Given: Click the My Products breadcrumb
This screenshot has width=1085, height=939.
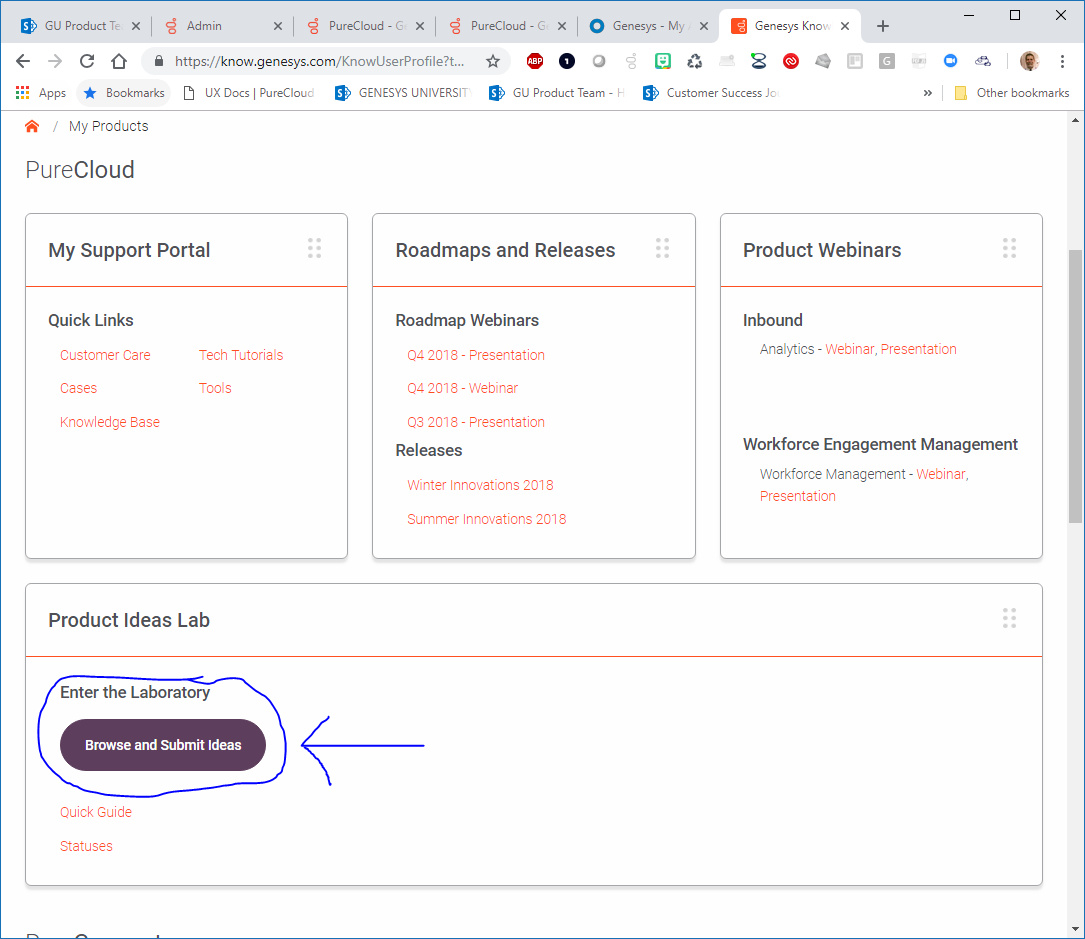Looking at the screenshot, I should (x=109, y=126).
